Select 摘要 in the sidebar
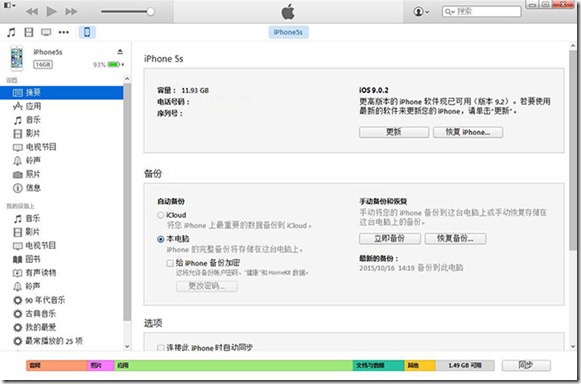The height and width of the screenshot is (384, 581). pyautogui.click(x=62, y=93)
